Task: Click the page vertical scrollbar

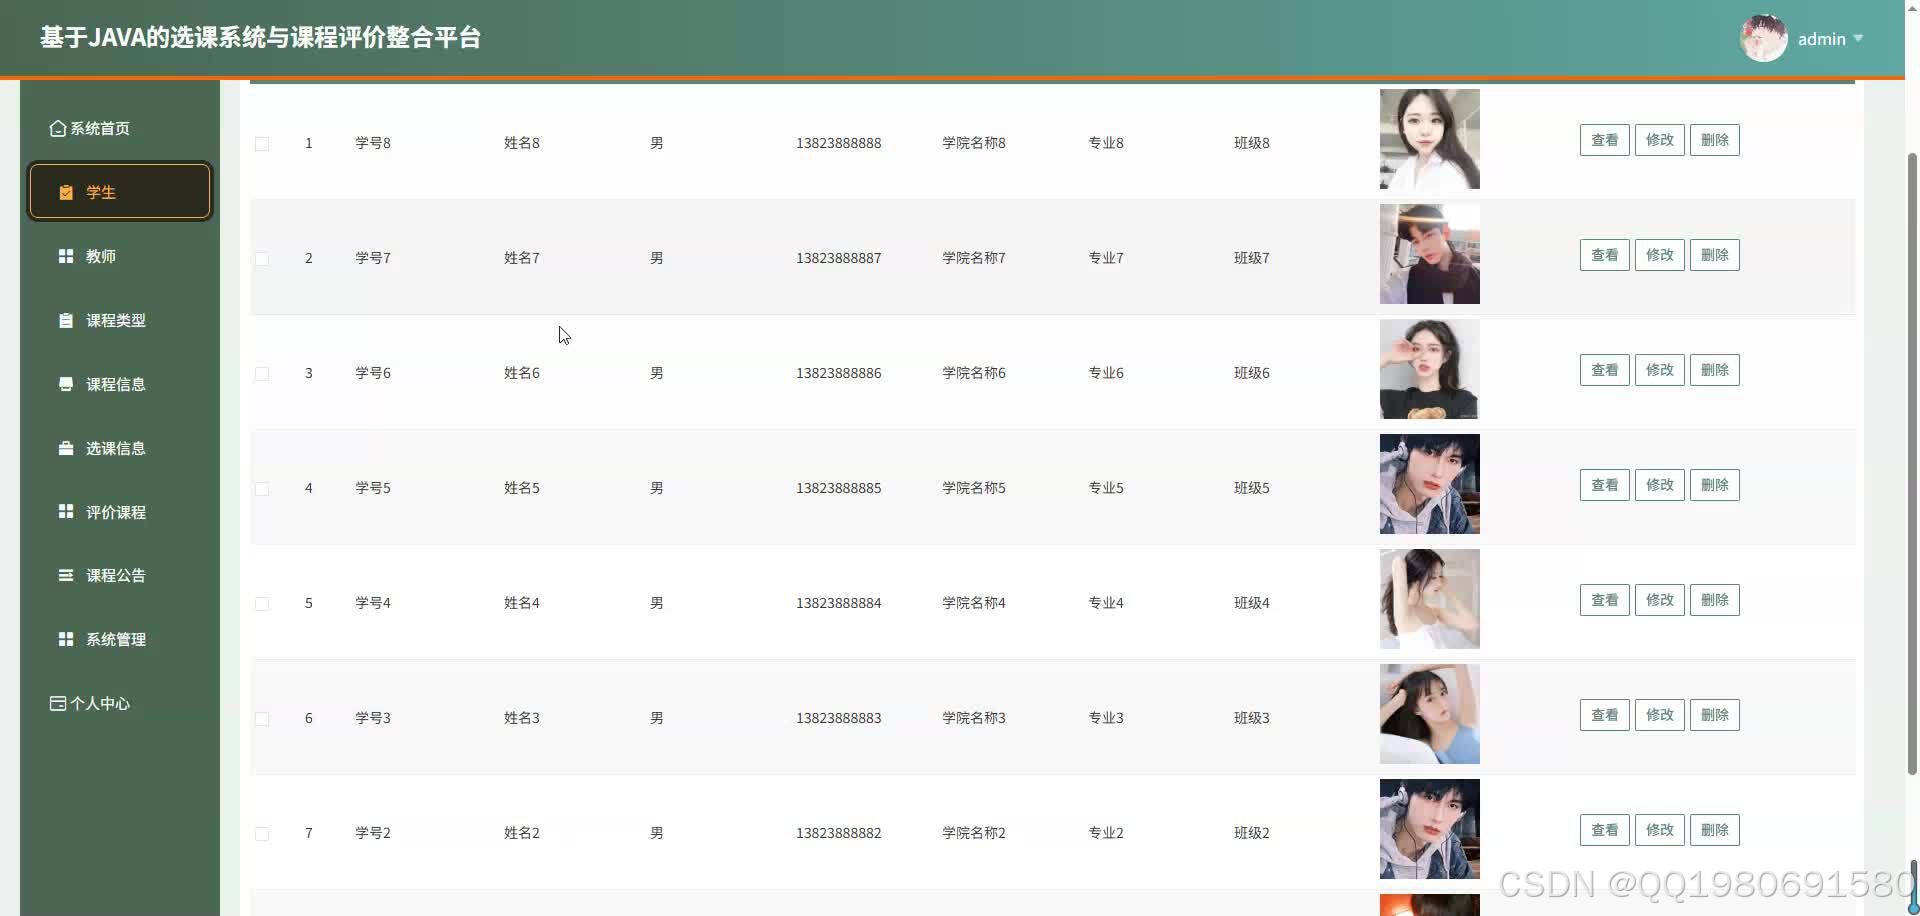Action: (1912, 465)
